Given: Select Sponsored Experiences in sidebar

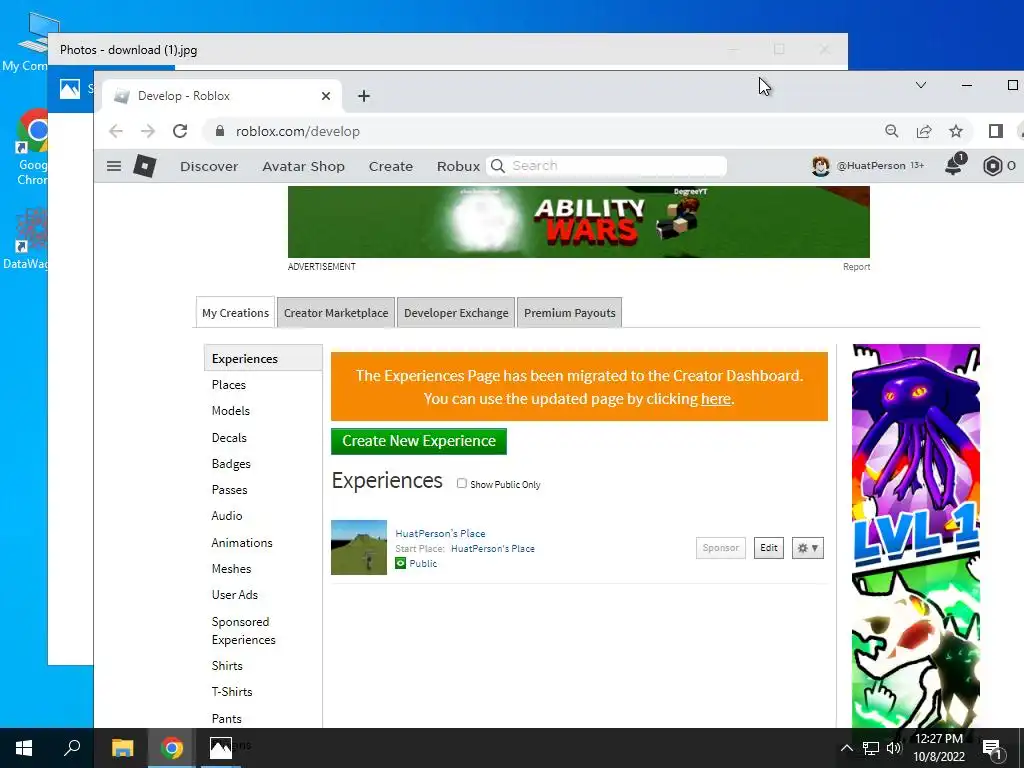Looking at the screenshot, I should 244,631.
